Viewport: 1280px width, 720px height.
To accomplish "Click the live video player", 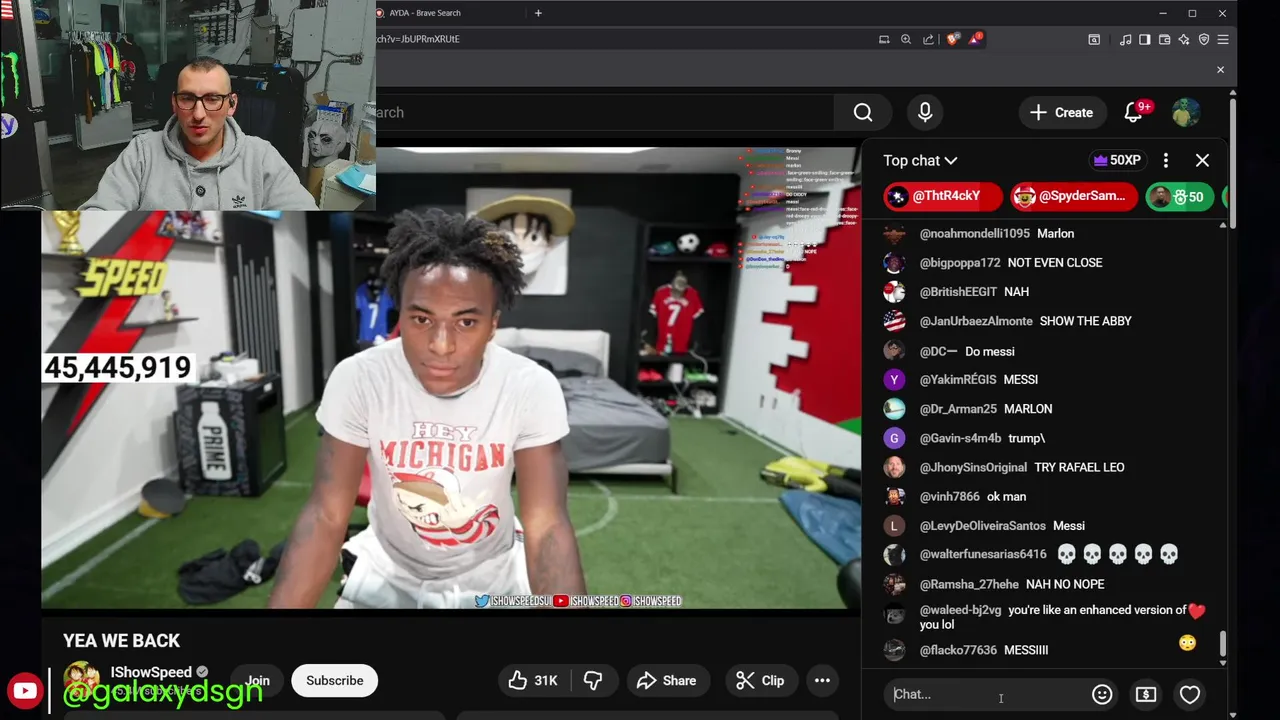I will tap(450, 378).
